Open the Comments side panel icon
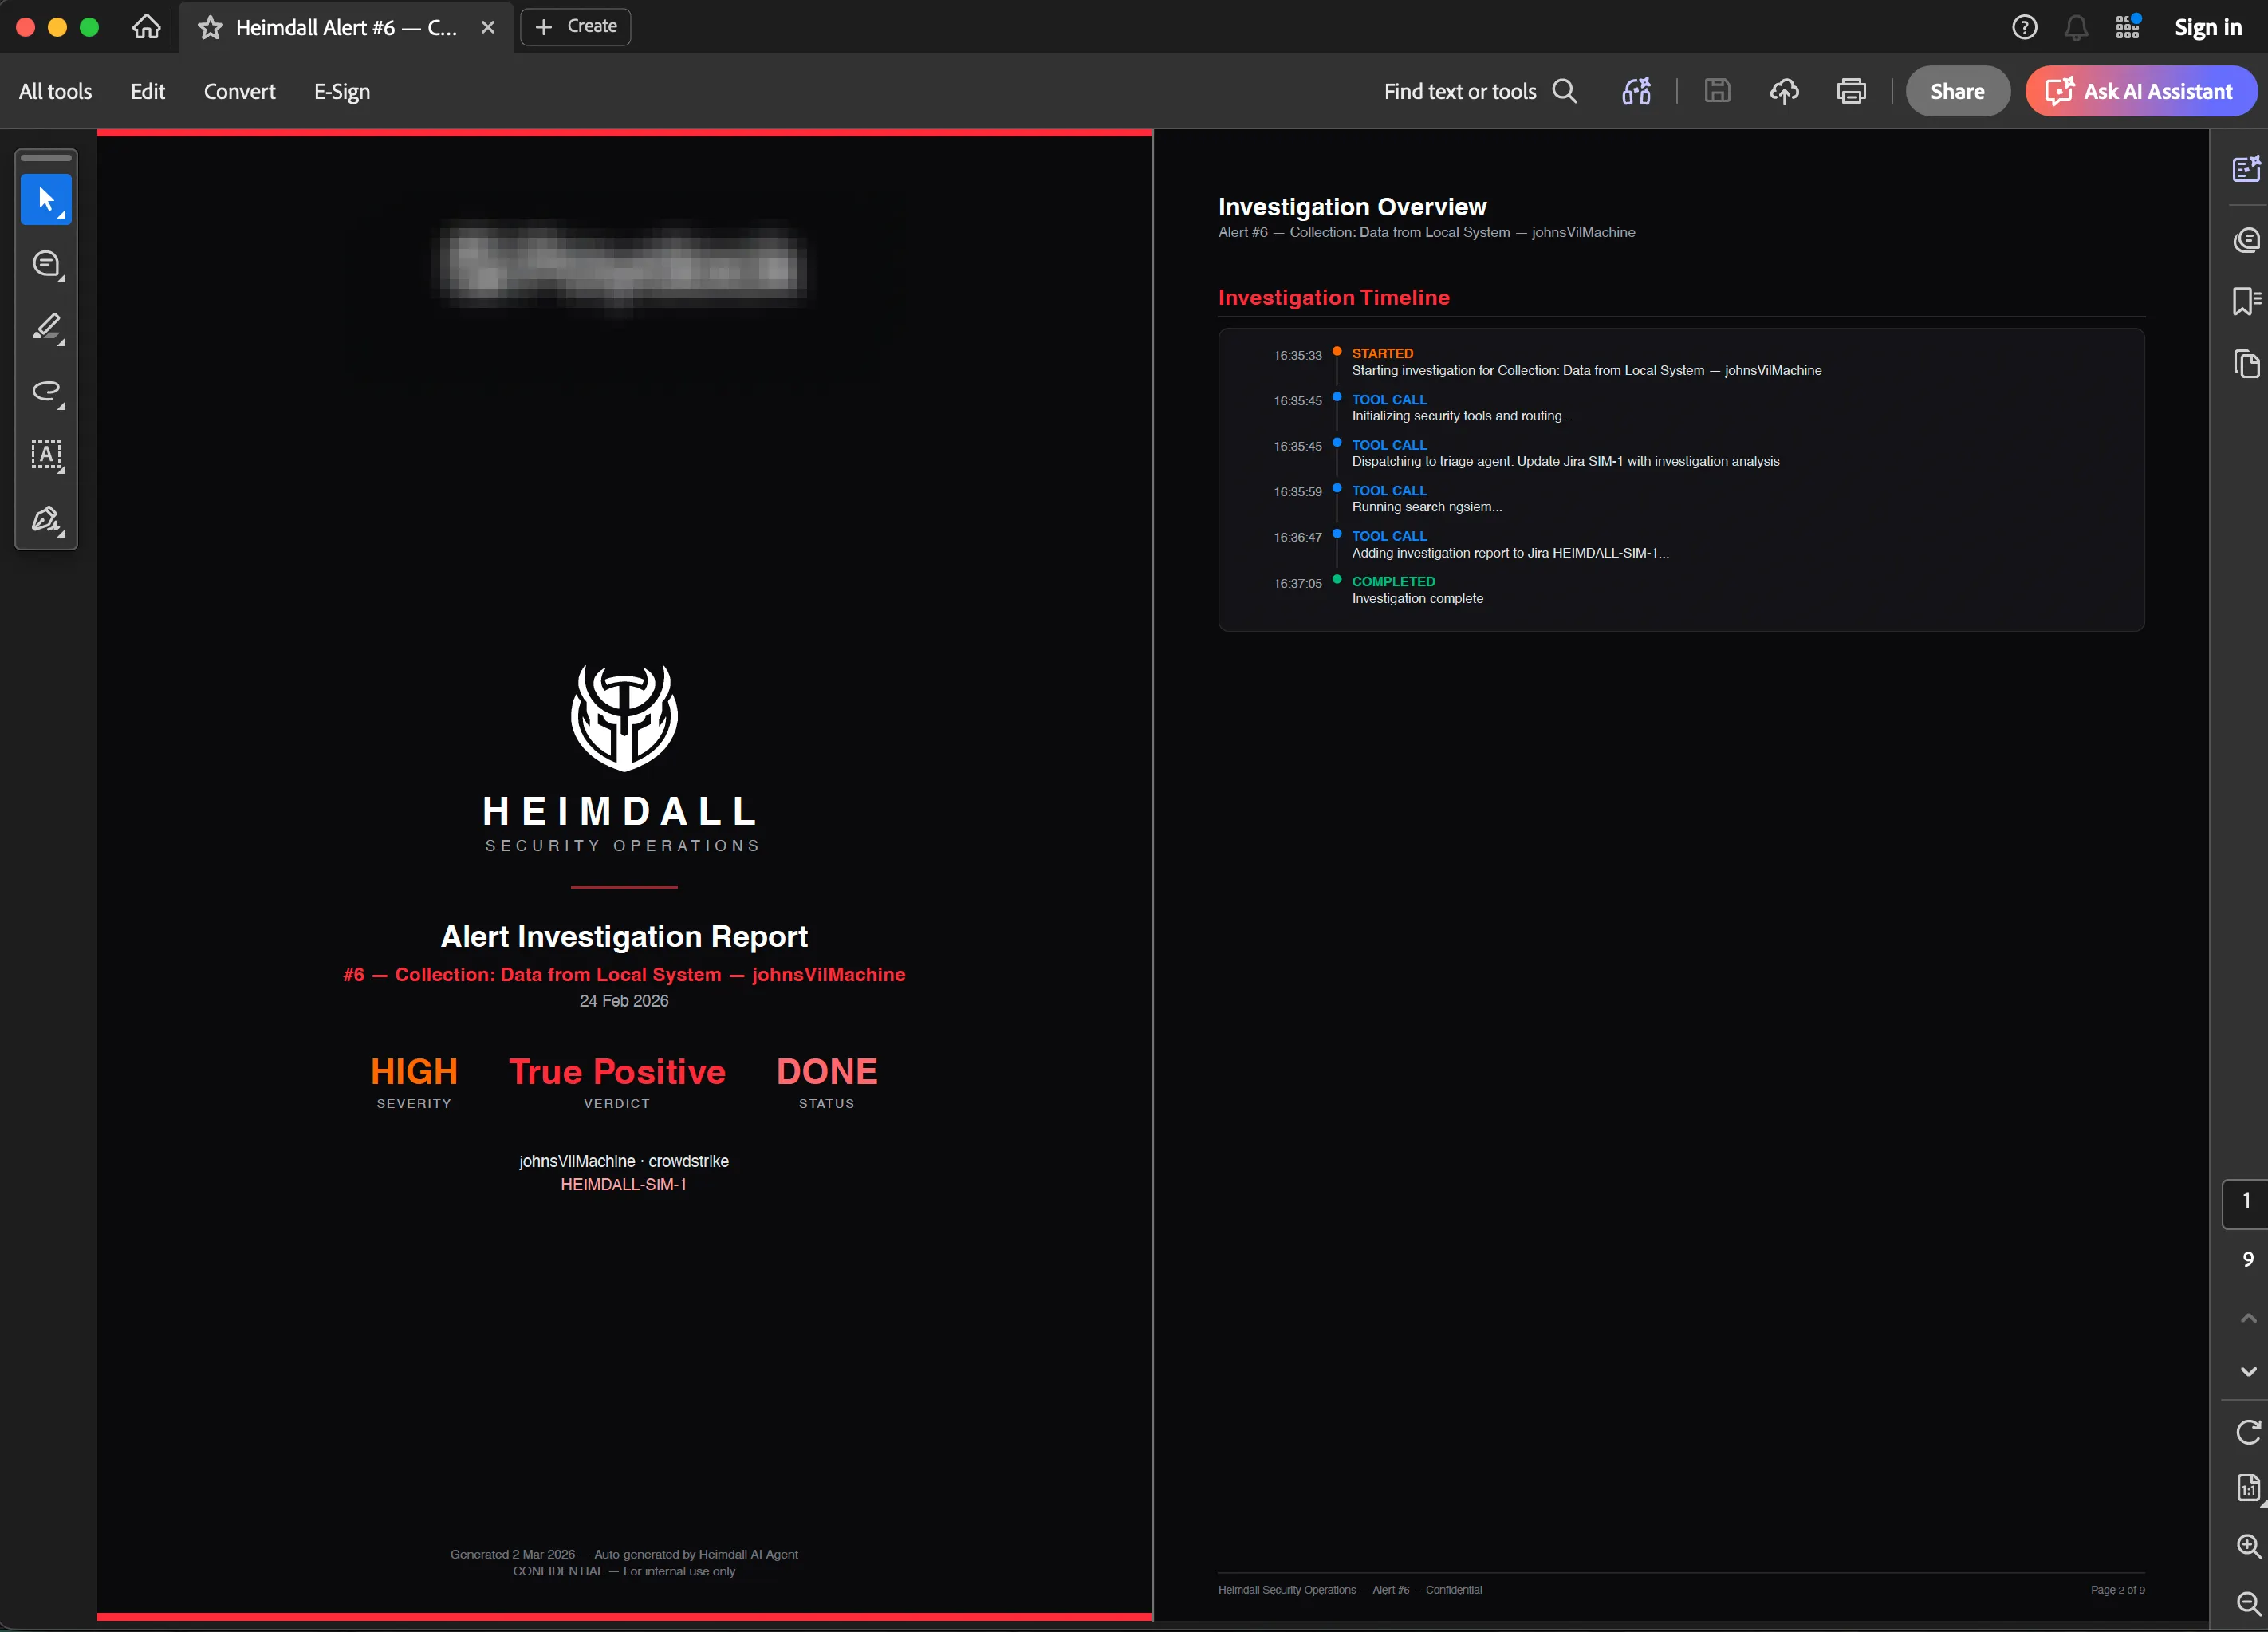The height and width of the screenshot is (1632, 2268). coord(2246,240)
